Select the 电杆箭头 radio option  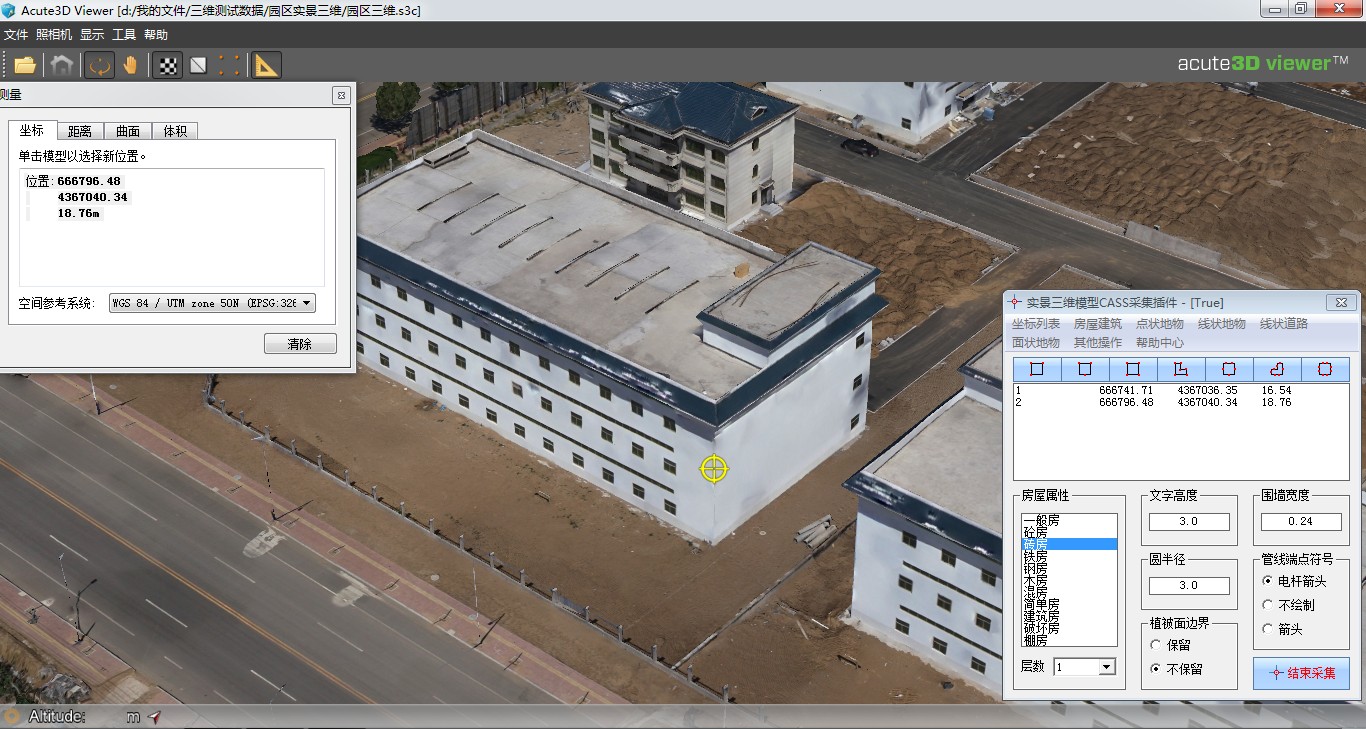coord(1296,581)
